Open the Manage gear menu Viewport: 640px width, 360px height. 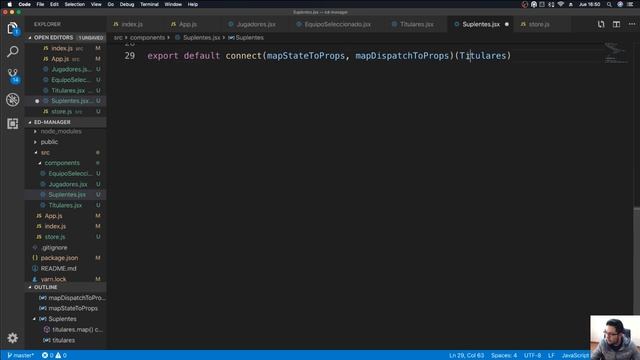[x=13, y=338]
